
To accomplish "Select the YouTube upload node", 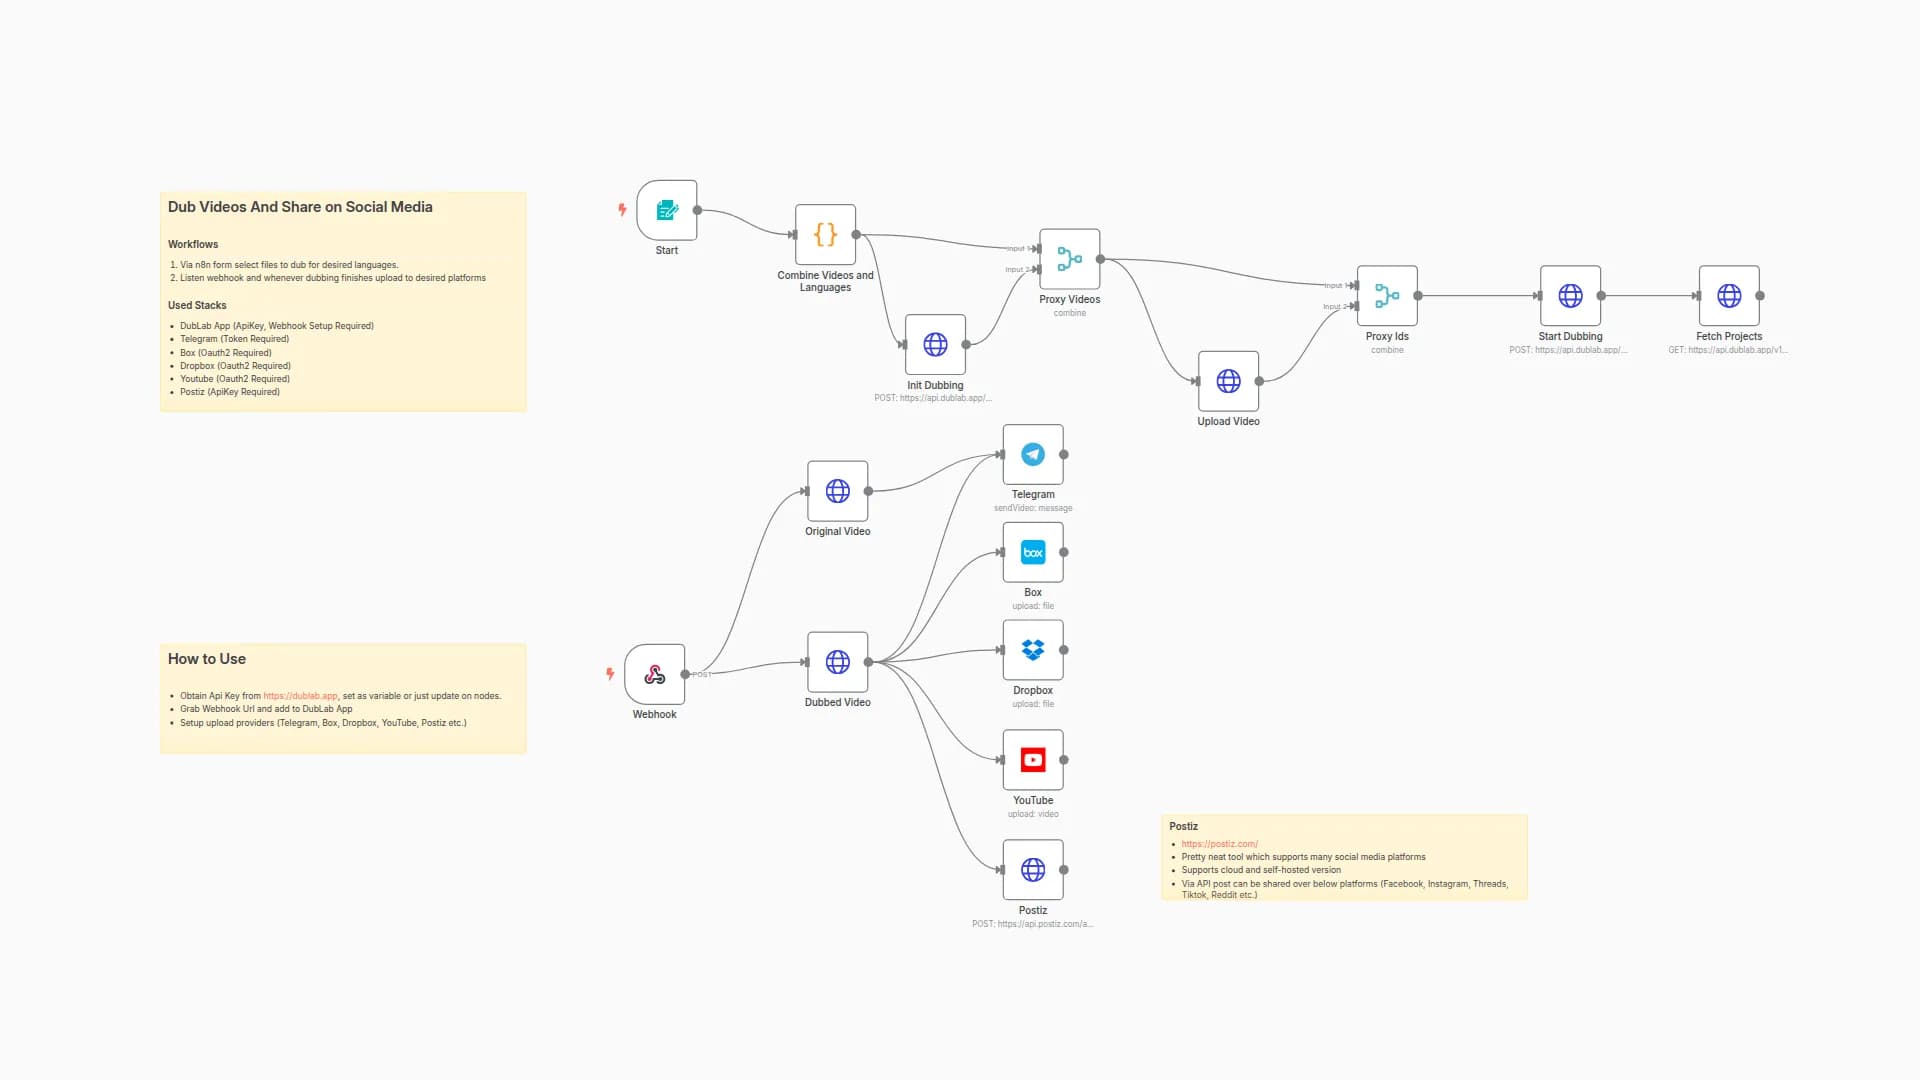I will point(1033,760).
